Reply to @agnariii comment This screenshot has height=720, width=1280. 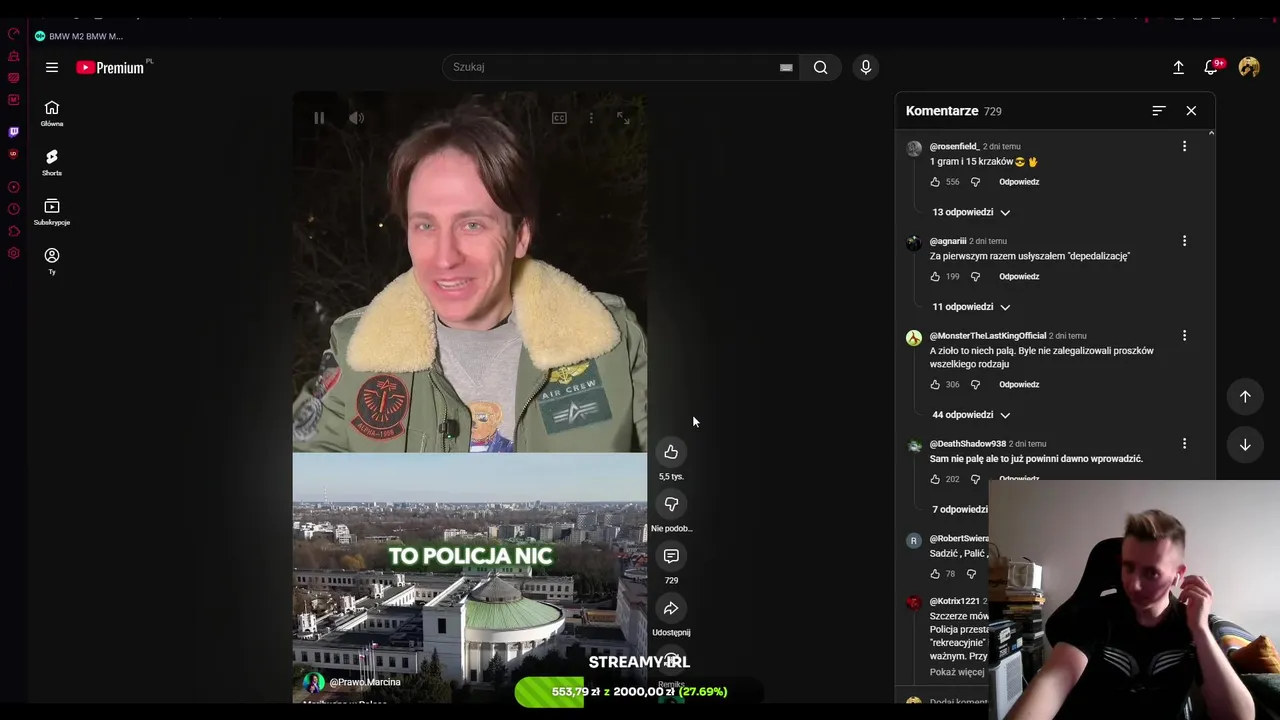(1019, 276)
